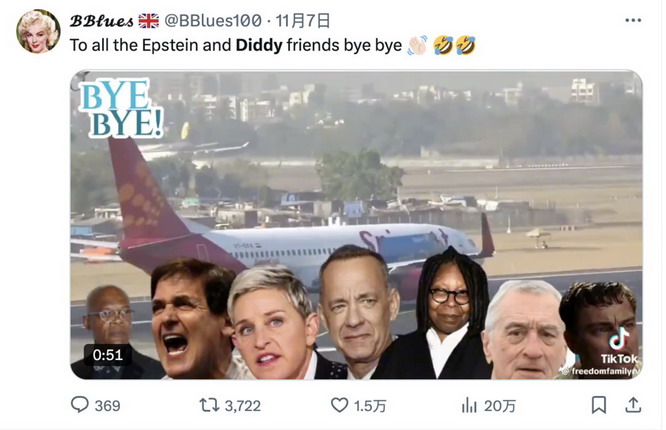
Task: Like the post with the heart icon
Action: point(341,405)
